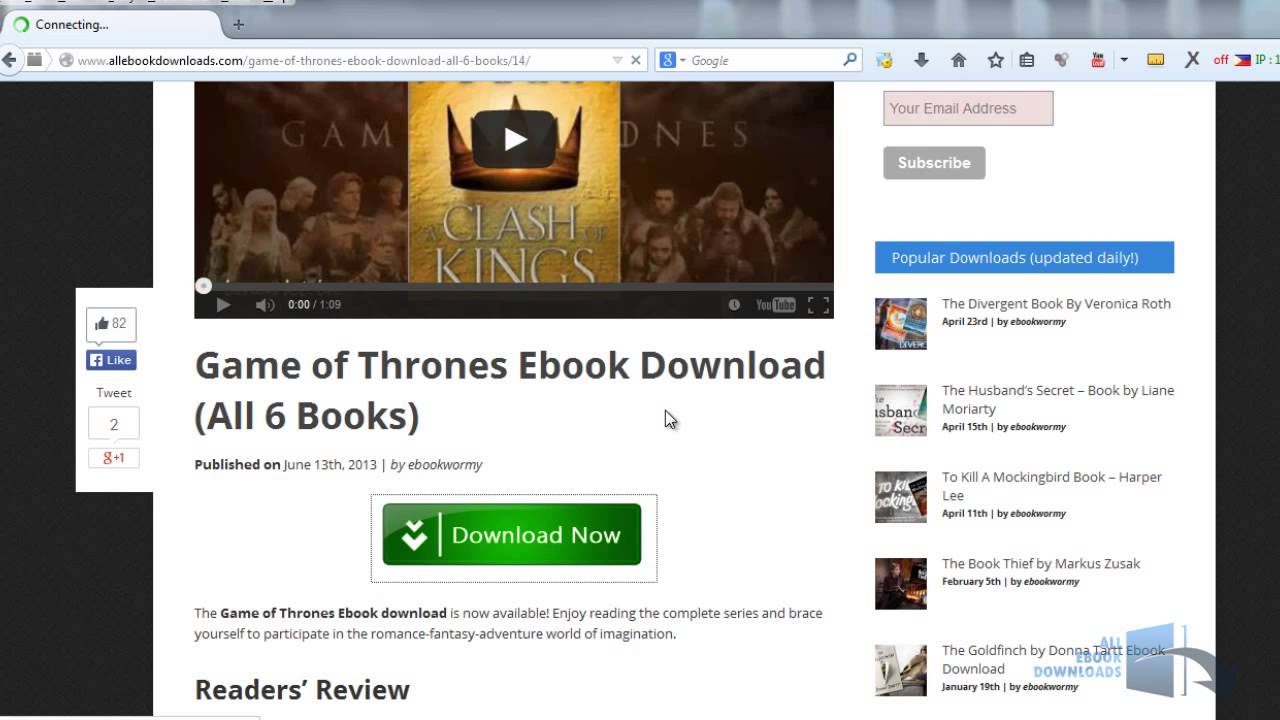Viewport: 1280px width, 720px height.
Task: Play the video with the large center play button
Action: tap(514, 139)
